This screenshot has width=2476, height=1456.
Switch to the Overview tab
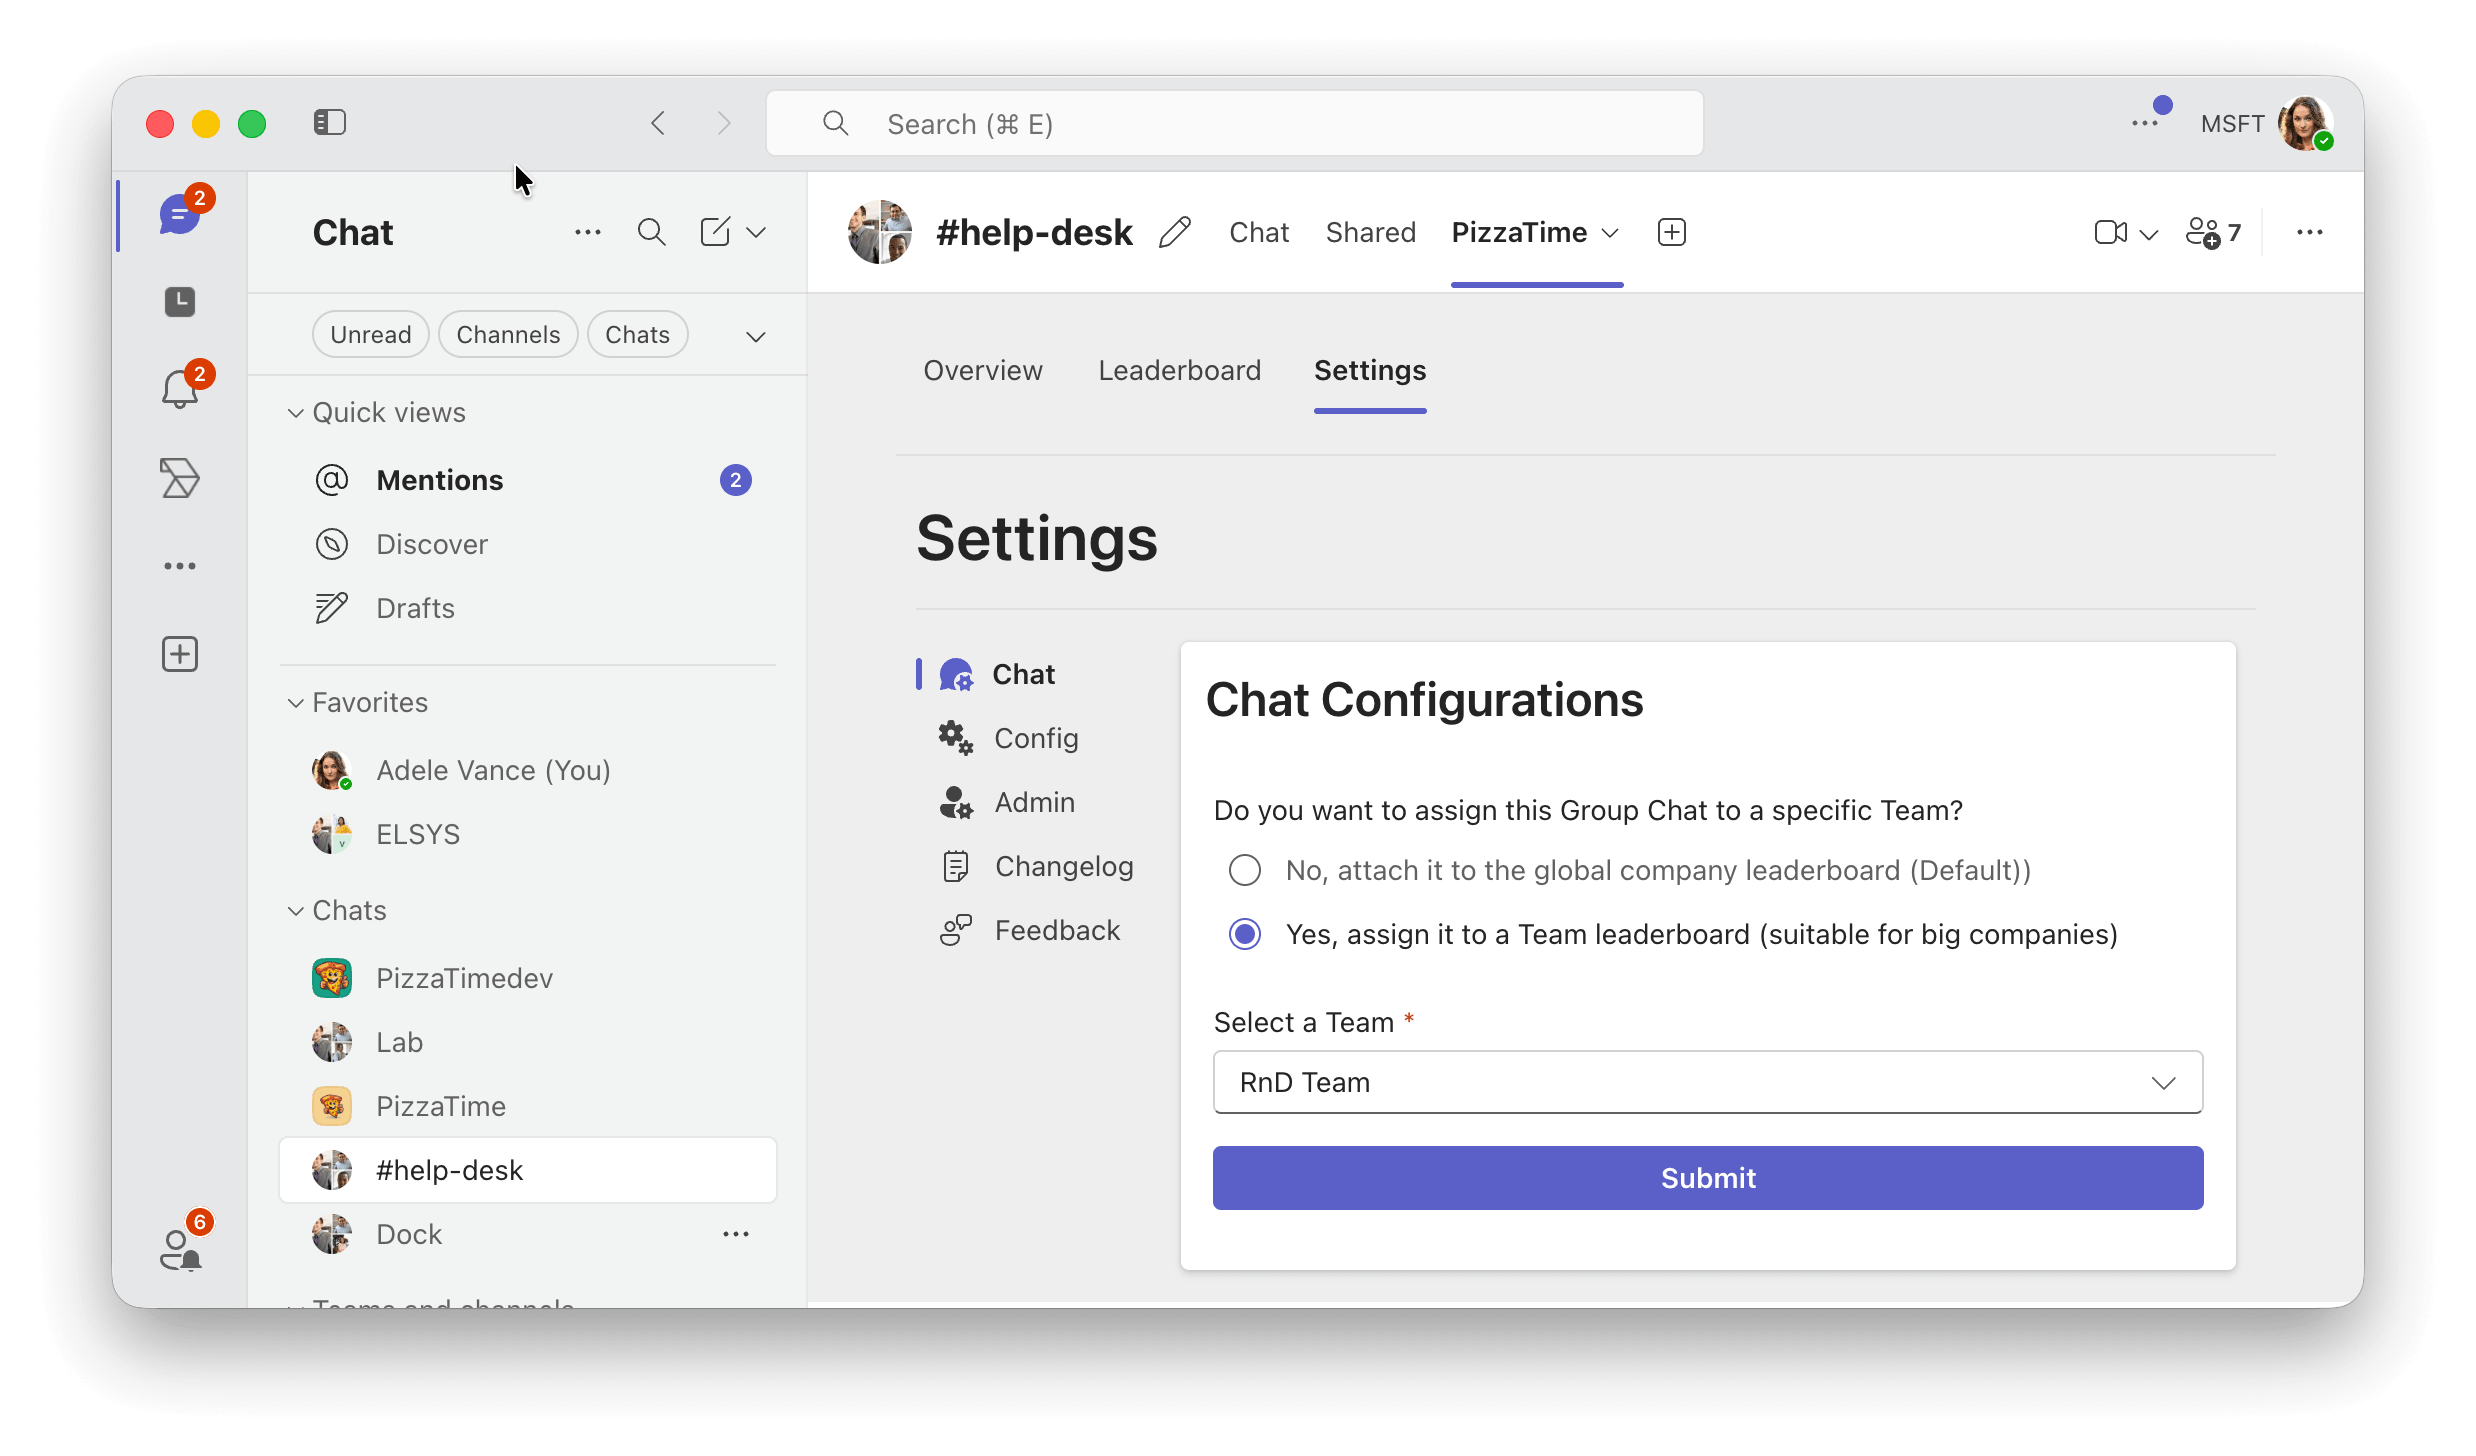[983, 370]
